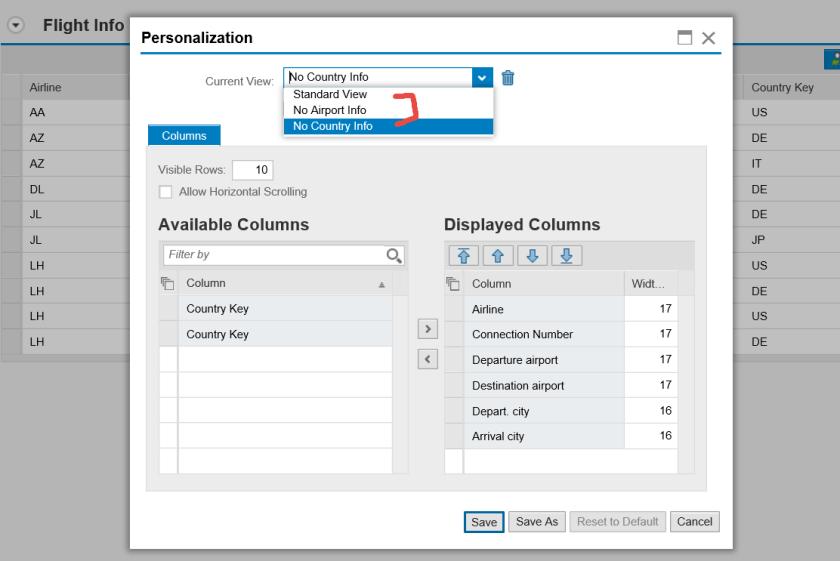Image resolution: width=840 pixels, height=561 pixels.
Task: Select No Airport Info view option
Action: pos(330,110)
